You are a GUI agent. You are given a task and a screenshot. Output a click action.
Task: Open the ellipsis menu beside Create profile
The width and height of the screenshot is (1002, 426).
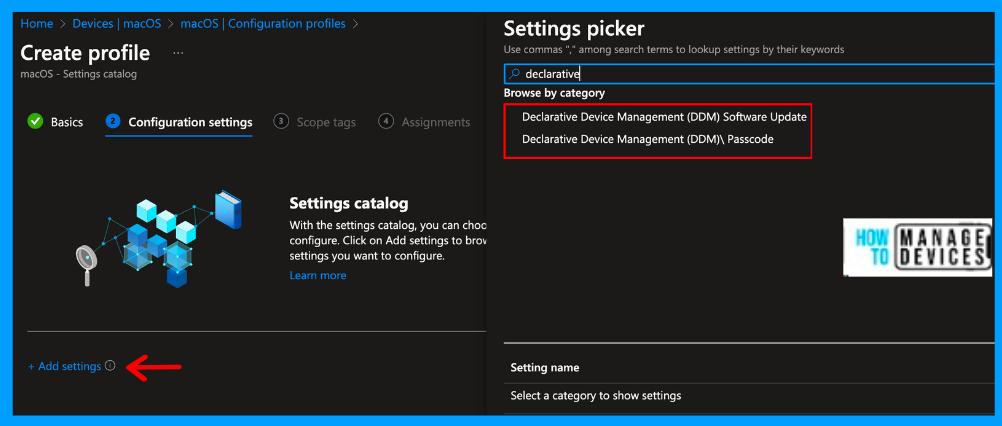(x=178, y=53)
